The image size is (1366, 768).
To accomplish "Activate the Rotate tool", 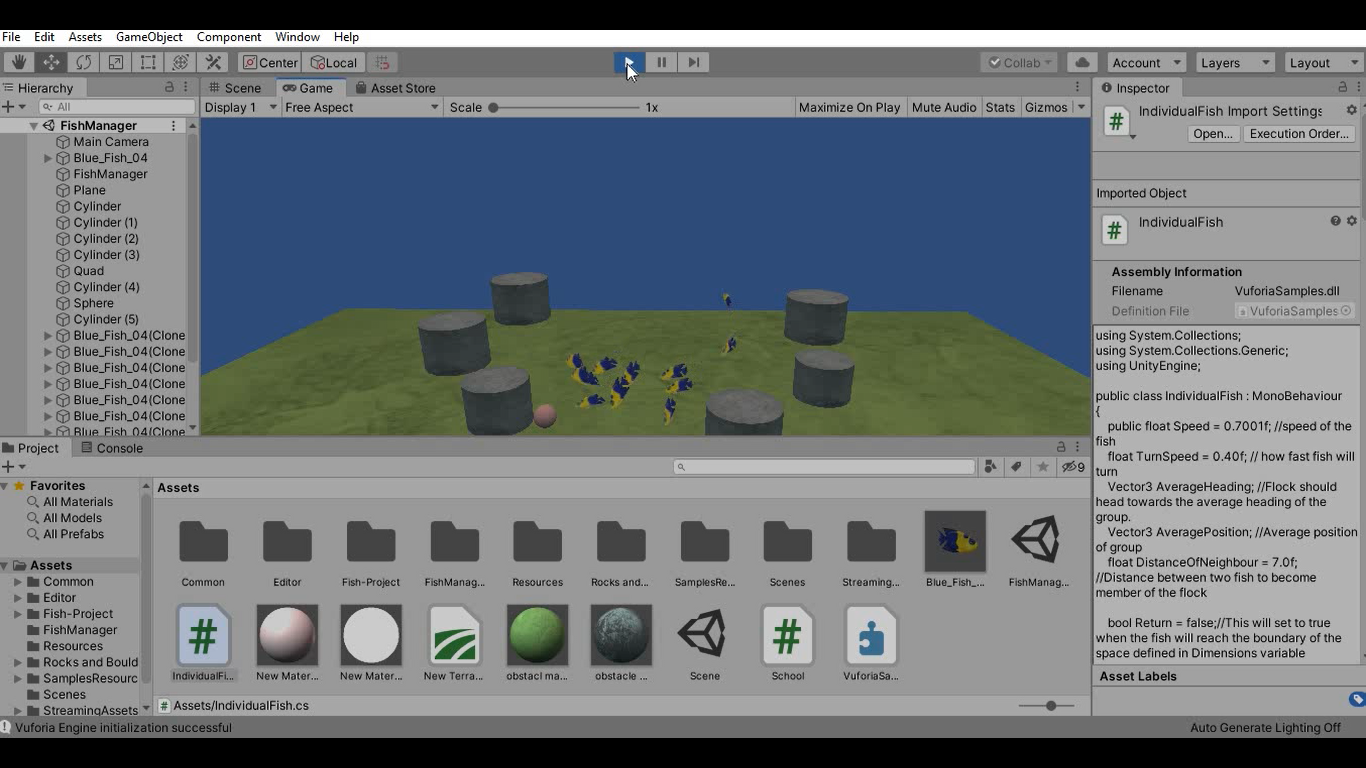I will (x=84, y=62).
